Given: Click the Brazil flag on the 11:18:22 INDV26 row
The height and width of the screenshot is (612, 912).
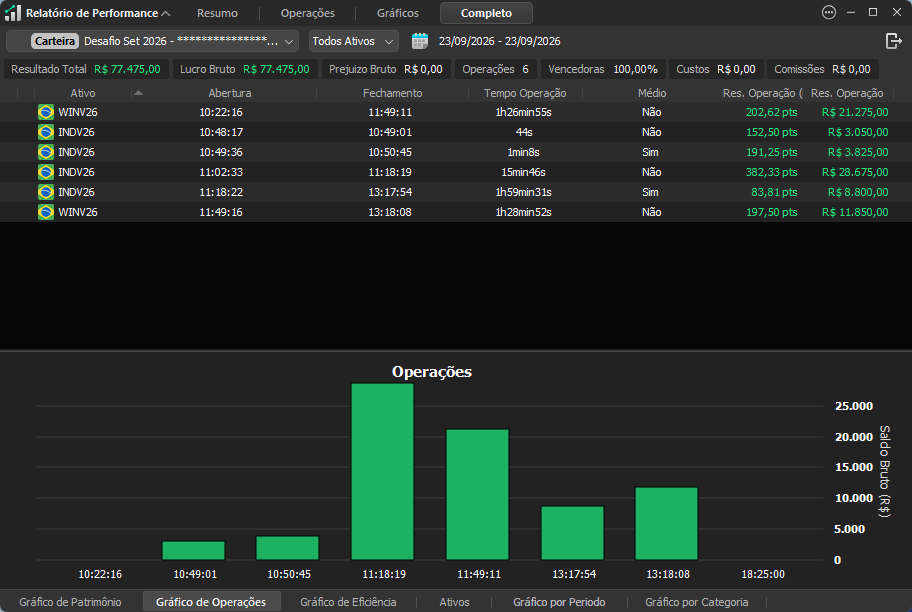Looking at the screenshot, I should [46, 192].
